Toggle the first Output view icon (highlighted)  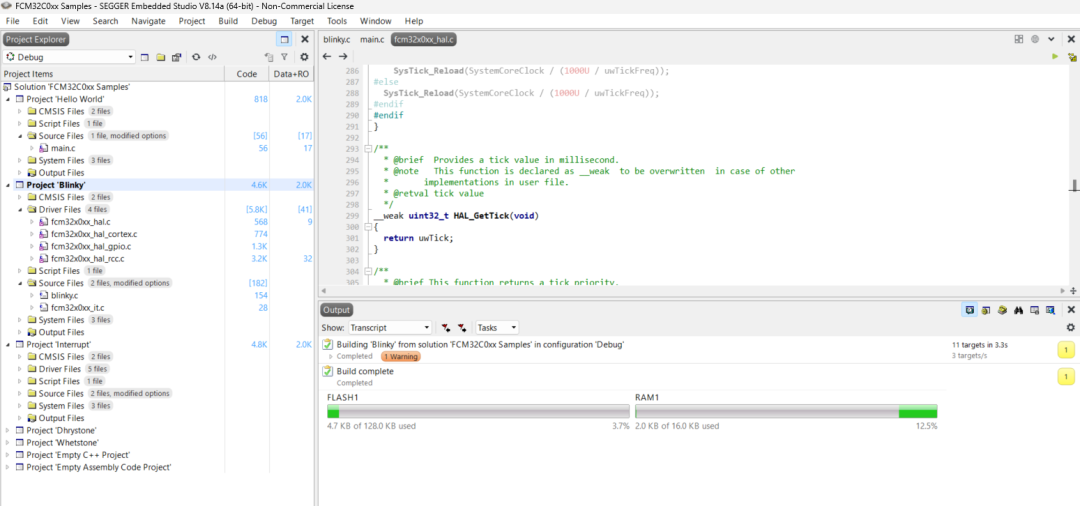969,310
